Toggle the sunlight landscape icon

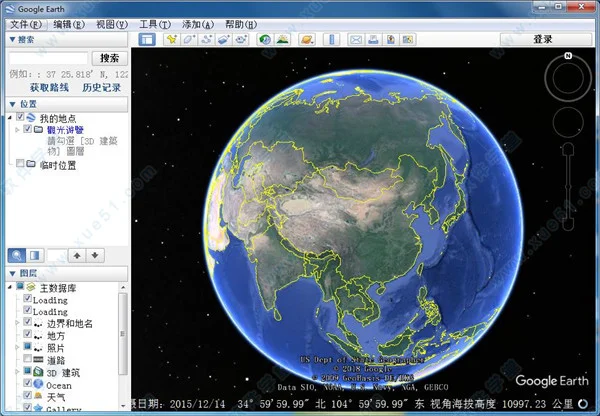click(x=282, y=39)
